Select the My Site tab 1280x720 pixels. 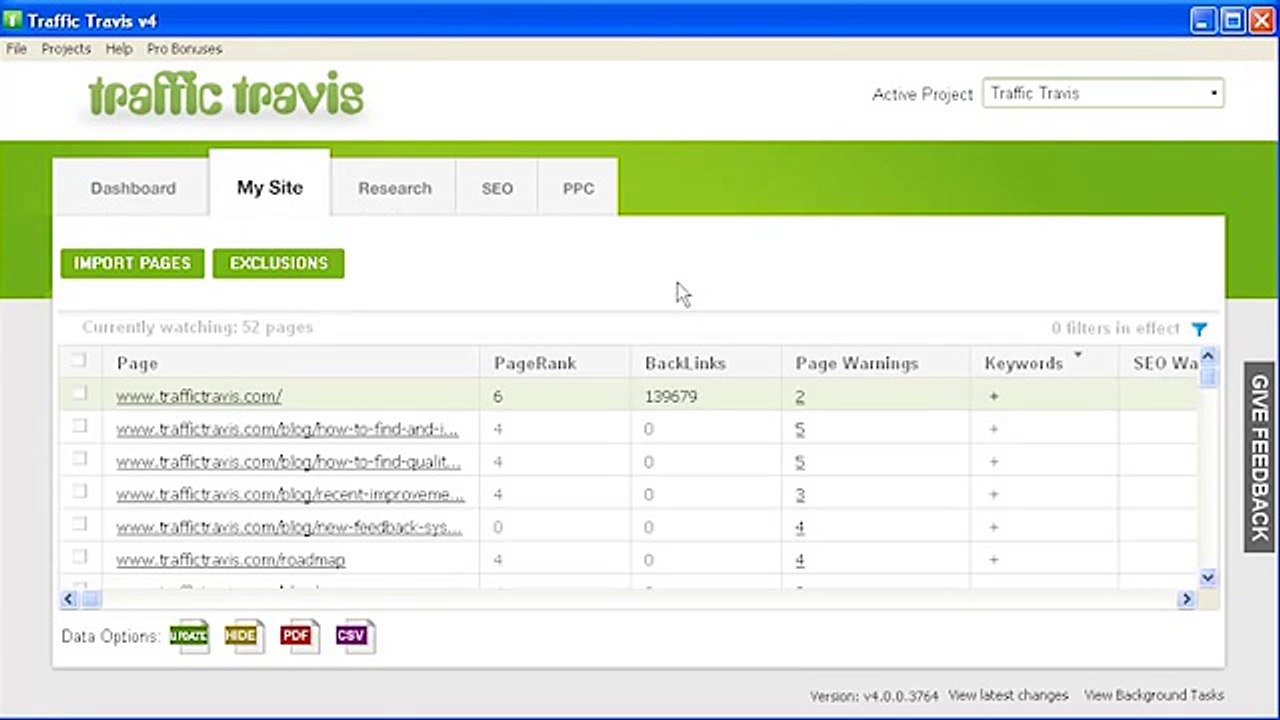[270, 187]
